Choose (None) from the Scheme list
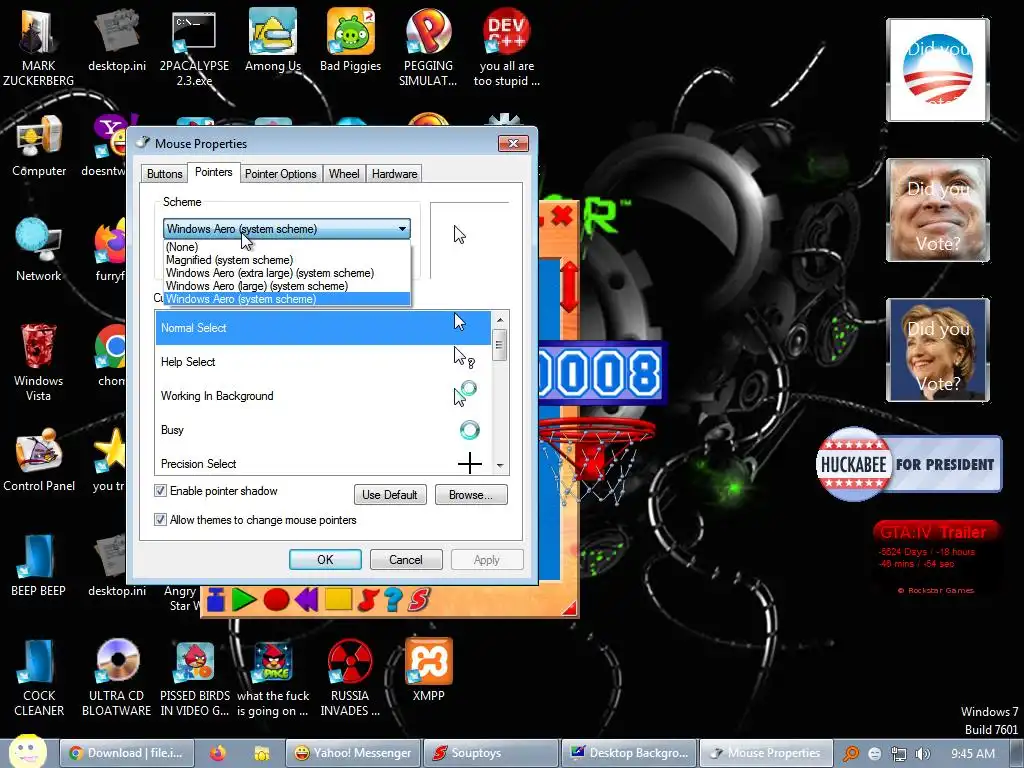 [x=287, y=247]
